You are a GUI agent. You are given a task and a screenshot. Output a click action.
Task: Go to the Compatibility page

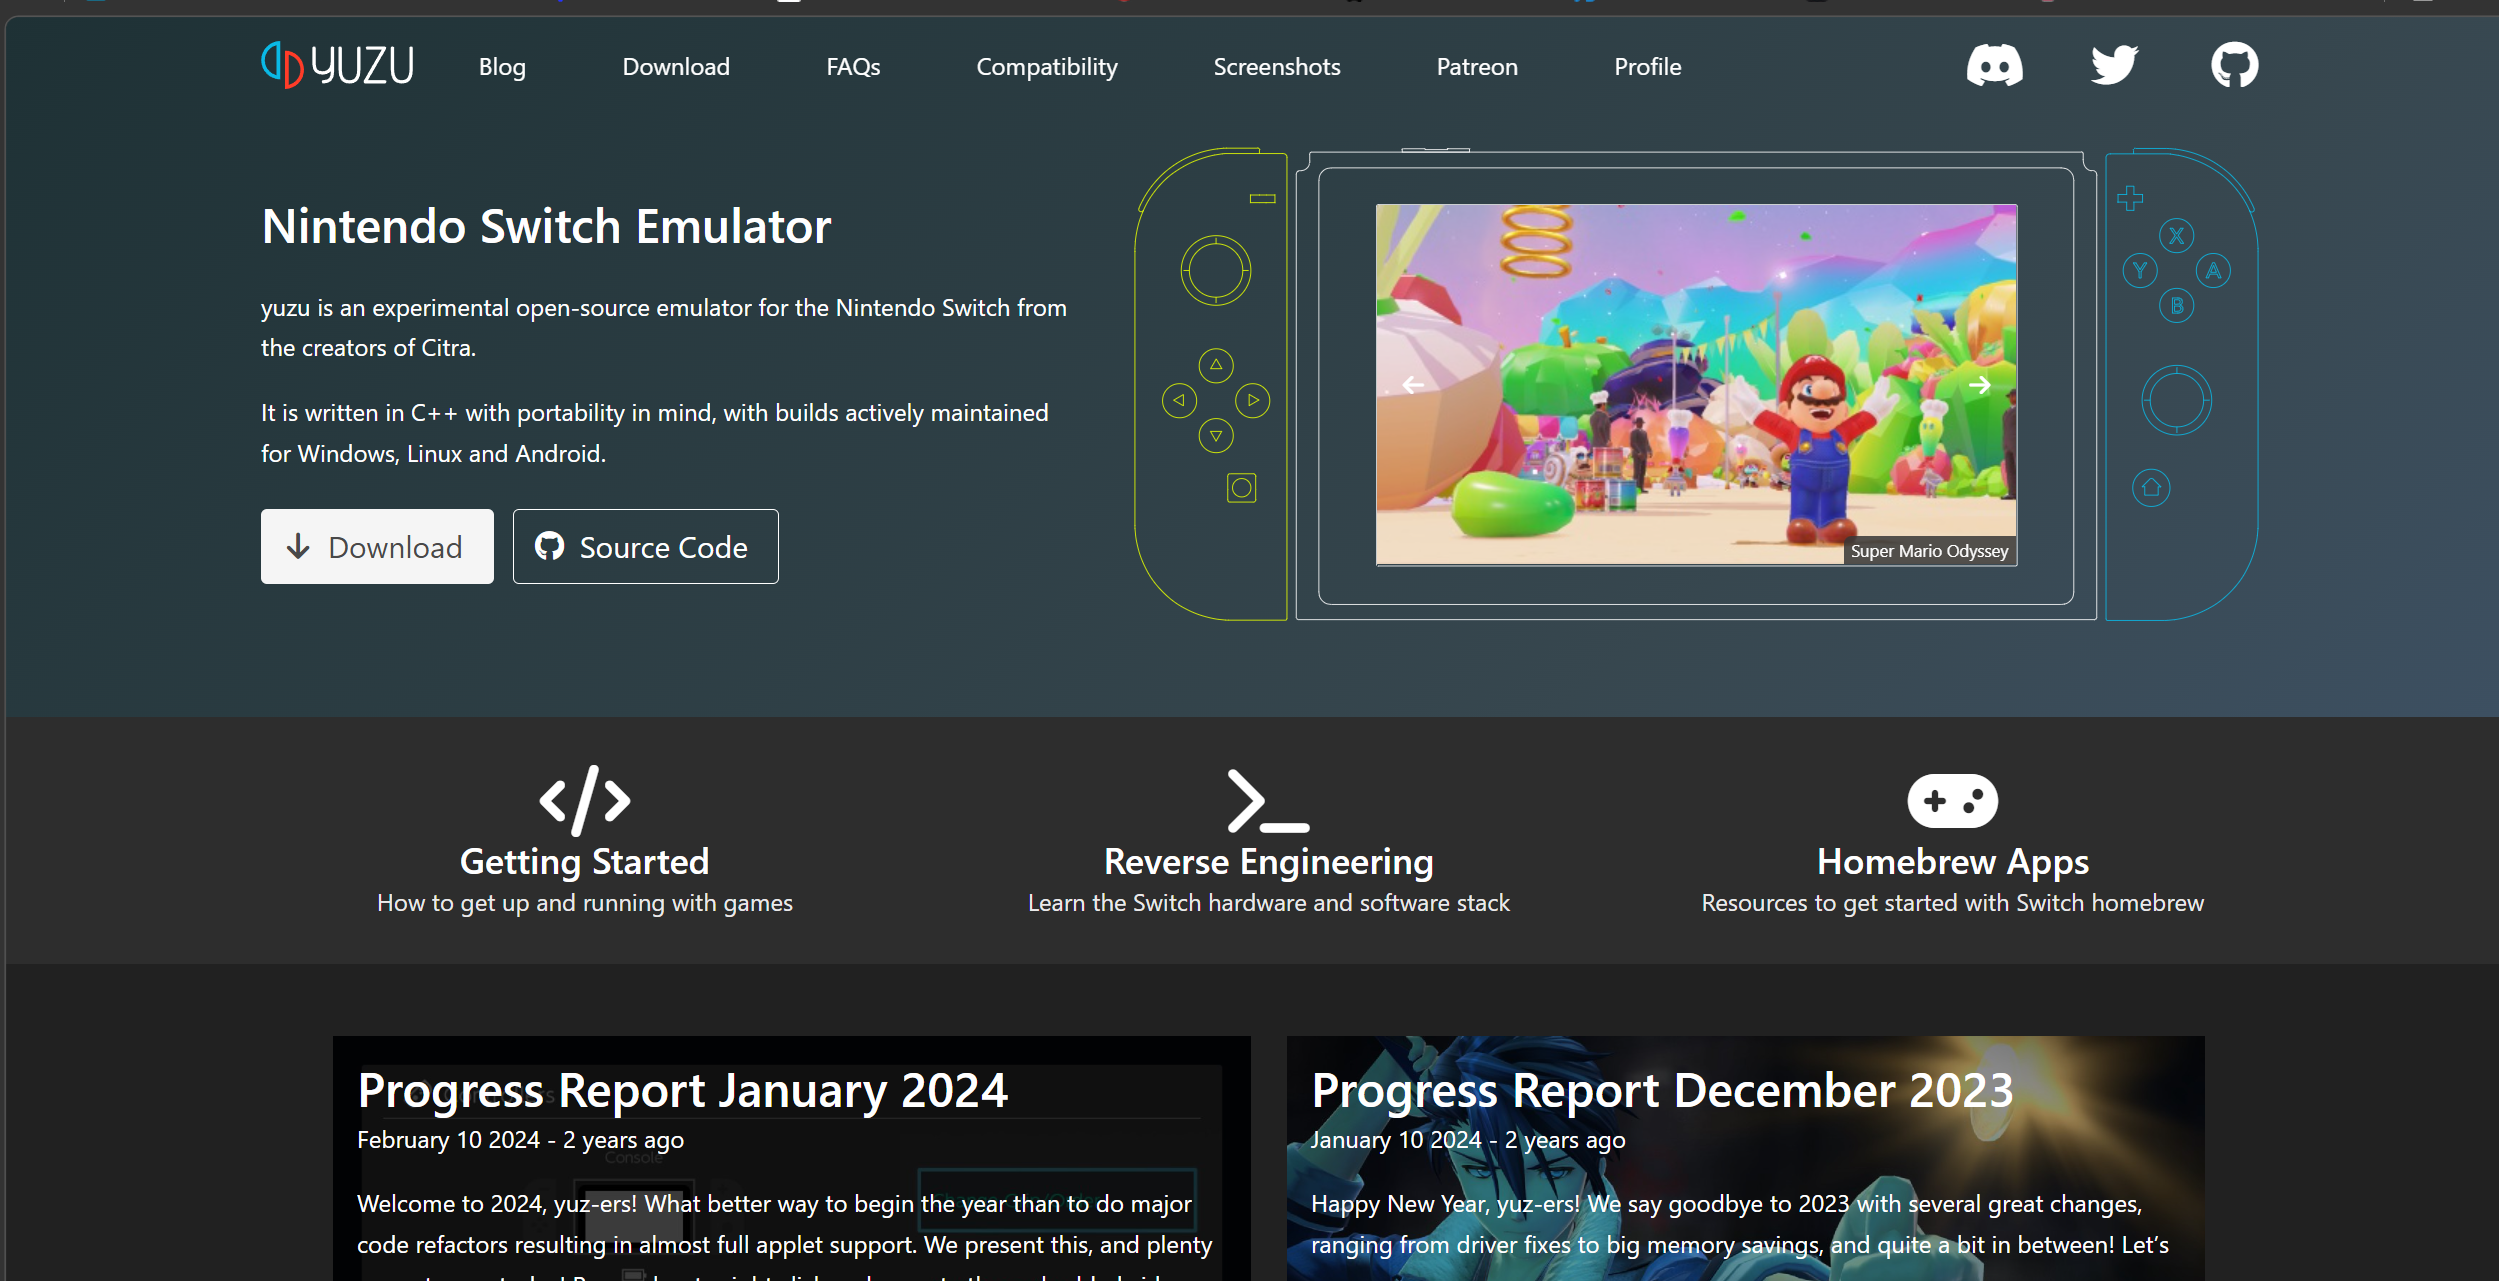(1046, 67)
